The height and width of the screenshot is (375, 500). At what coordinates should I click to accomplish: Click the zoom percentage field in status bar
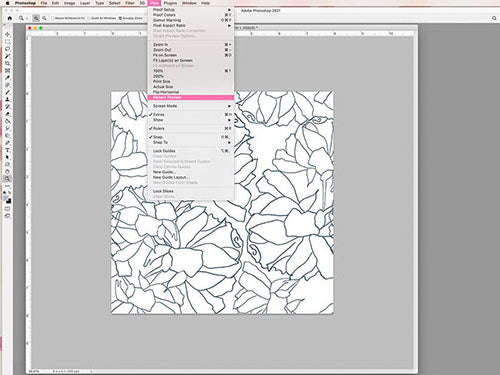pyautogui.click(x=34, y=371)
